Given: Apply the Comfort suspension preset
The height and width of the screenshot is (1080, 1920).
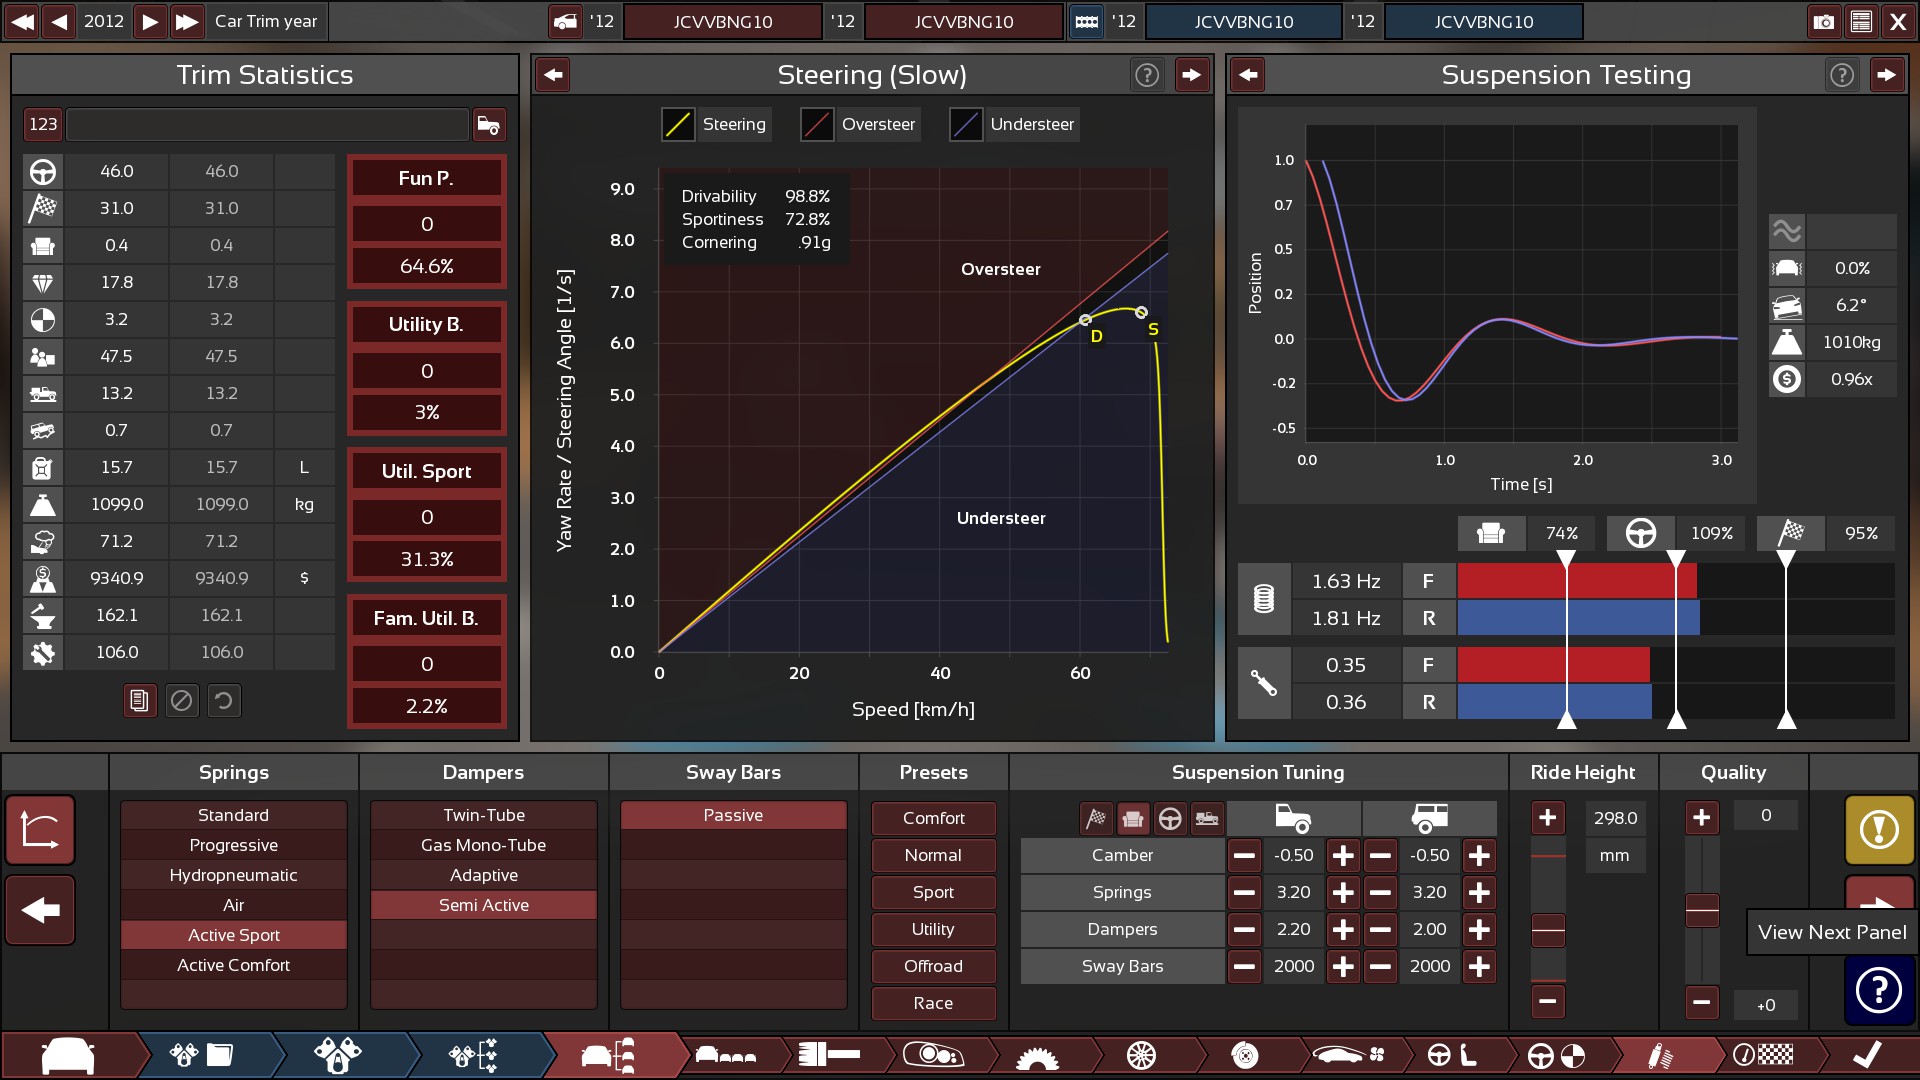Looking at the screenshot, I should point(933,818).
